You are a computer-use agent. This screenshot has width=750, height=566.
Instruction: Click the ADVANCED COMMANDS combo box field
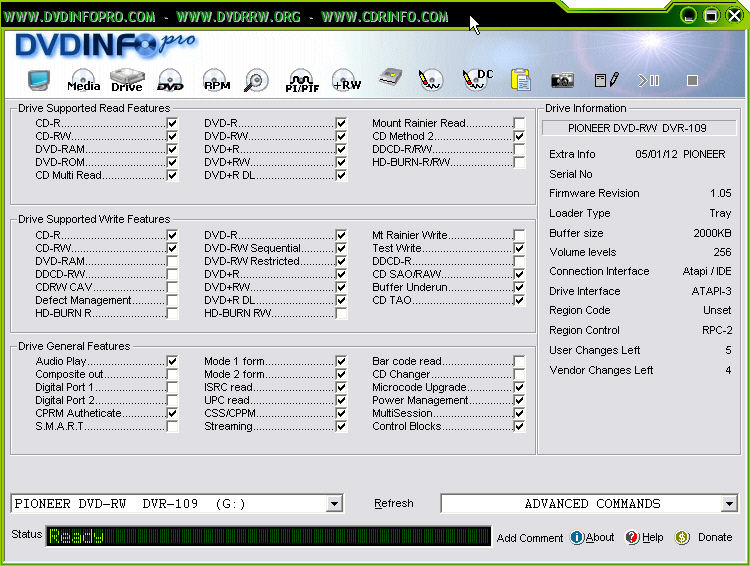pyautogui.click(x=589, y=503)
